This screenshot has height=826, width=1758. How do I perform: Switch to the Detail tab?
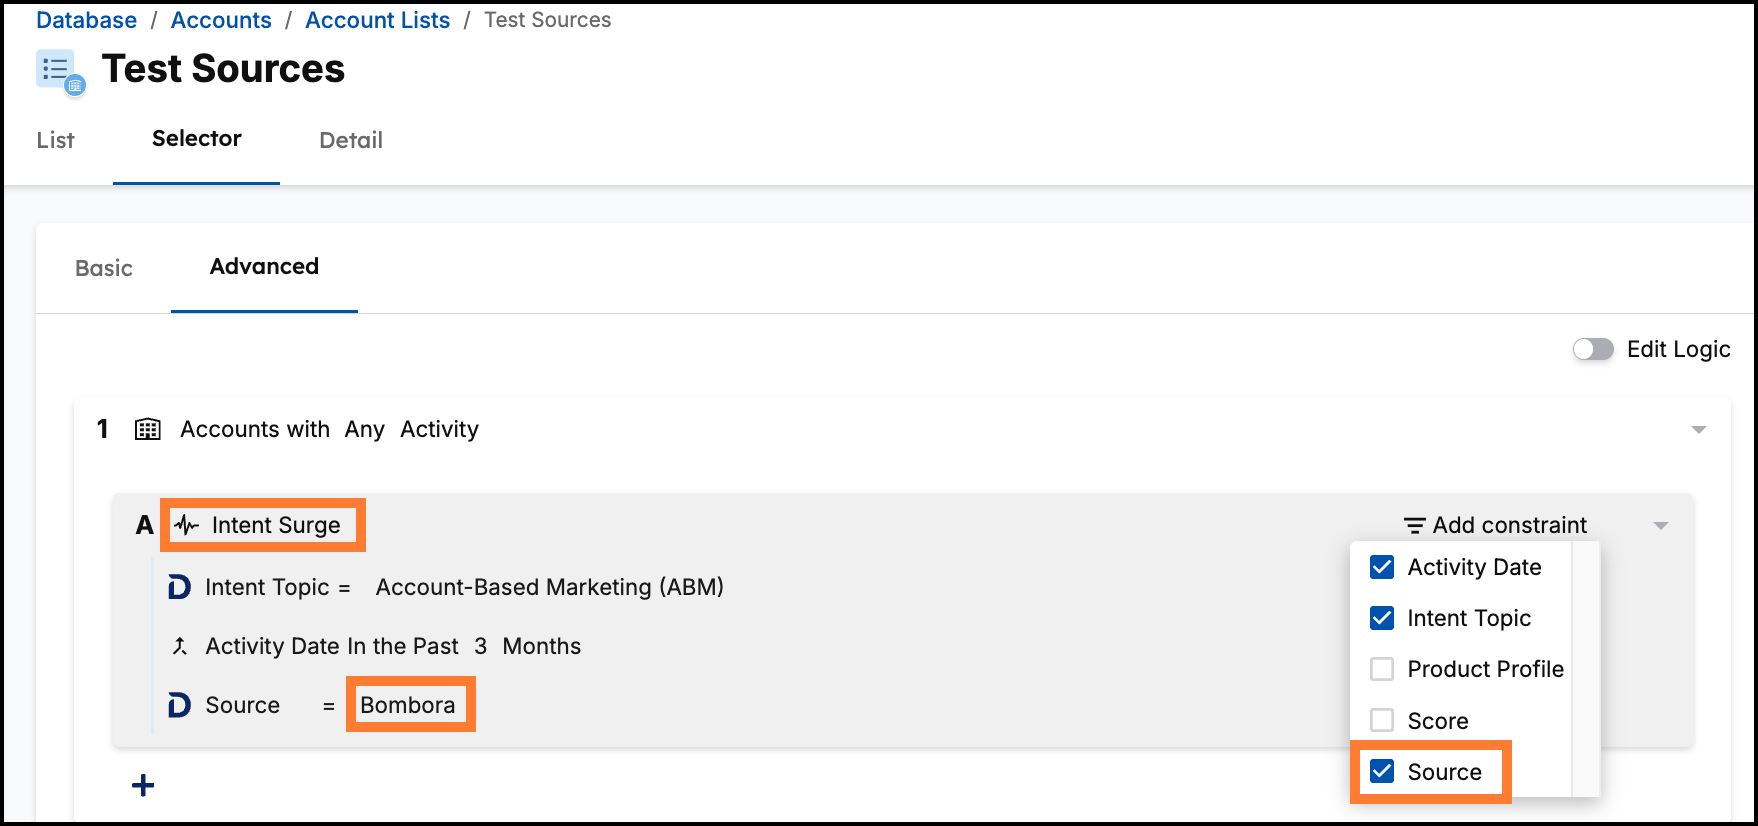click(x=351, y=140)
